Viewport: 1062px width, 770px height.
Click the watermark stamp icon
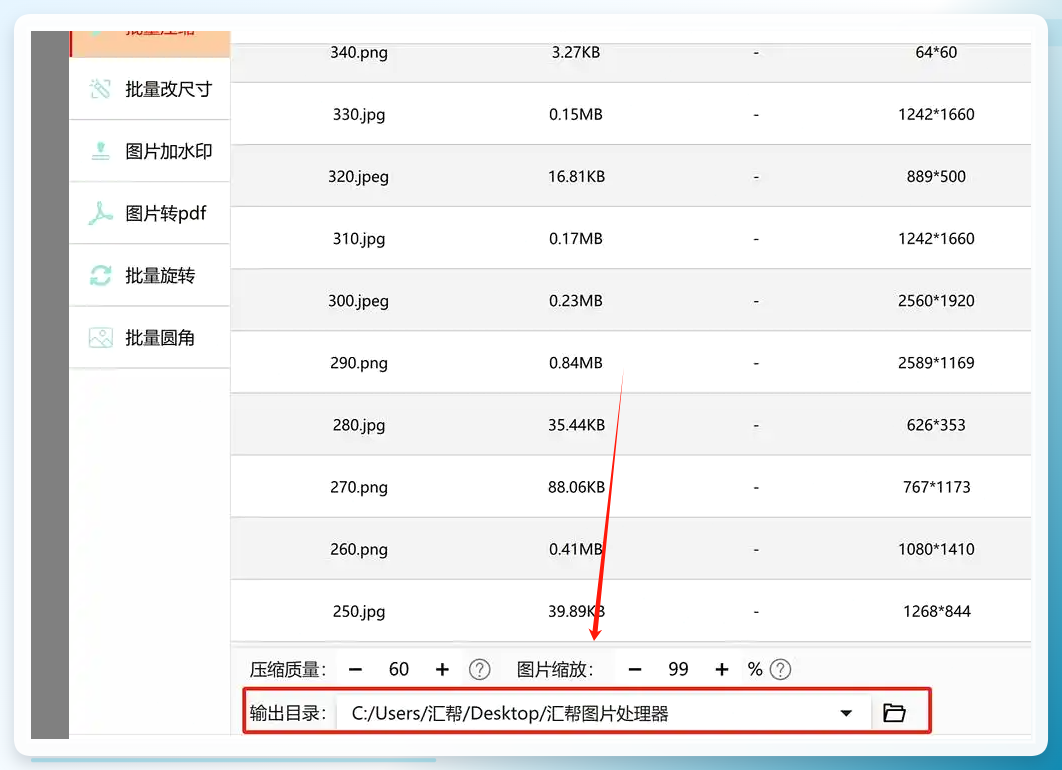pyautogui.click(x=100, y=151)
